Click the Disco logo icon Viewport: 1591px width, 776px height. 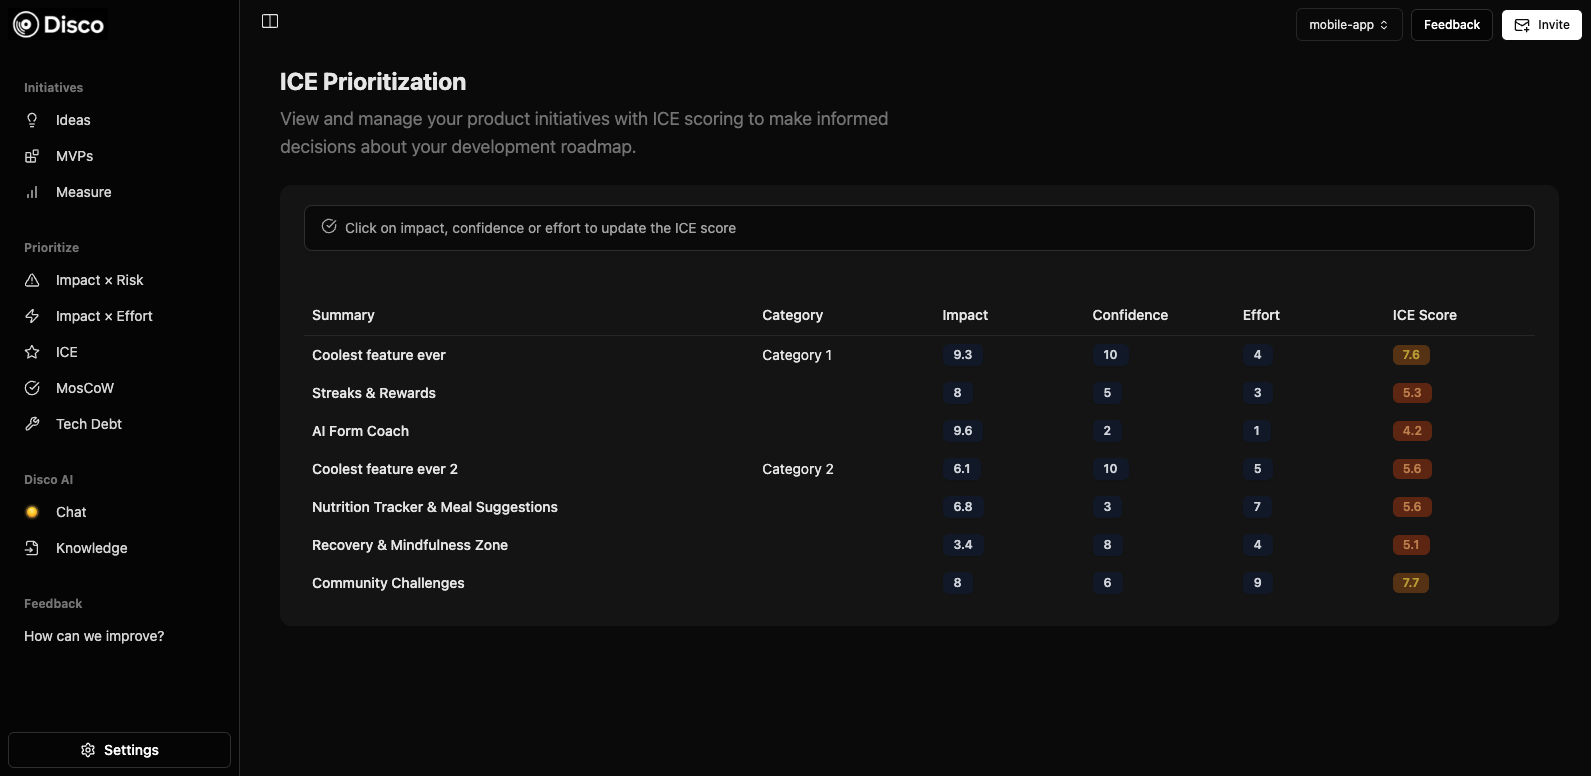[26, 25]
